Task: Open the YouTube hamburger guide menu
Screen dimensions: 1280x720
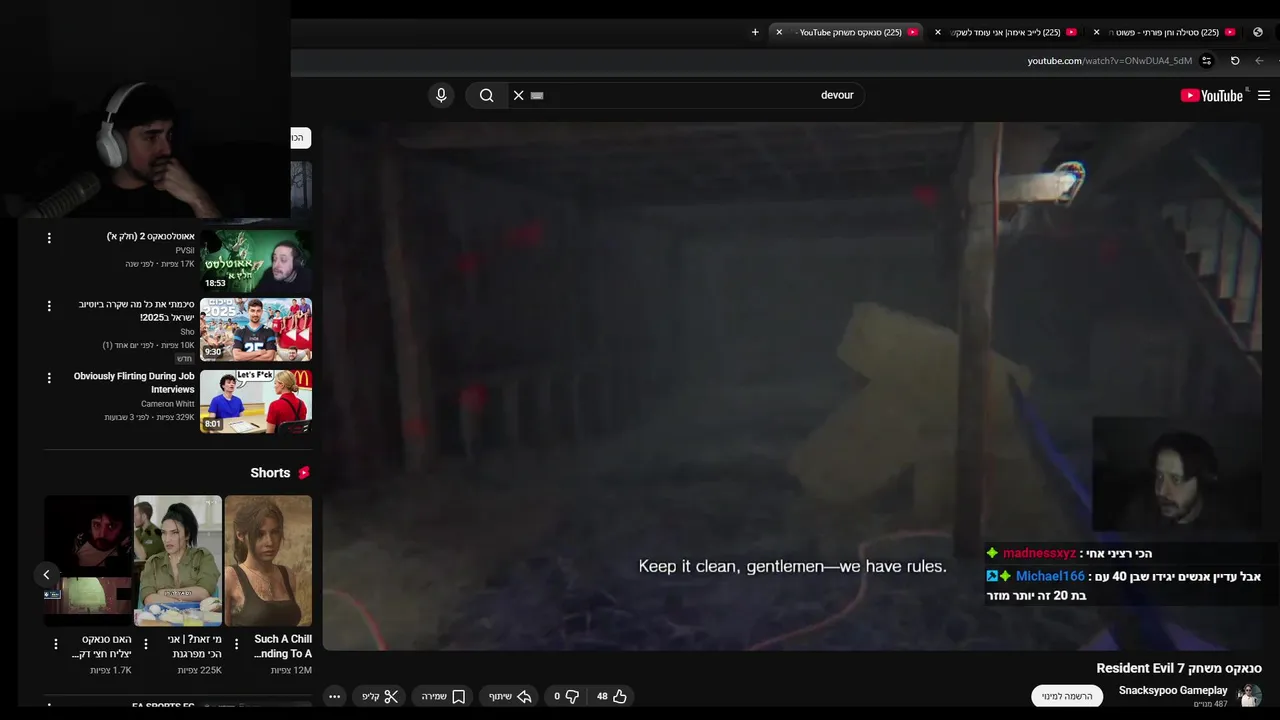Action: (1264, 95)
